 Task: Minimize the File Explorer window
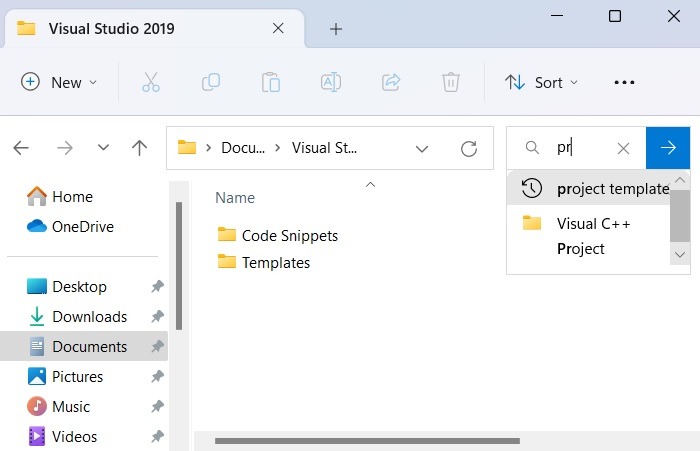(x=557, y=16)
